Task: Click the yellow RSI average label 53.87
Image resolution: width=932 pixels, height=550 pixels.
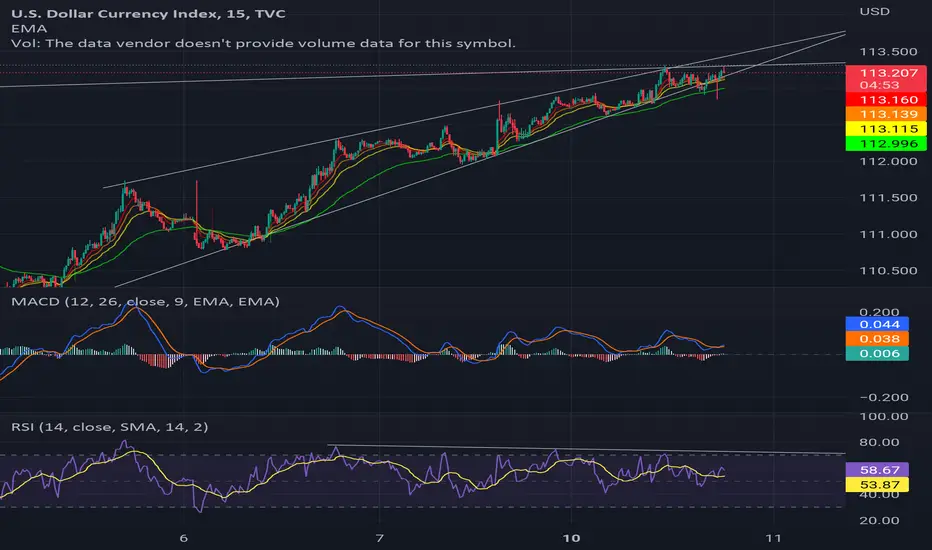Action: point(877,485)
